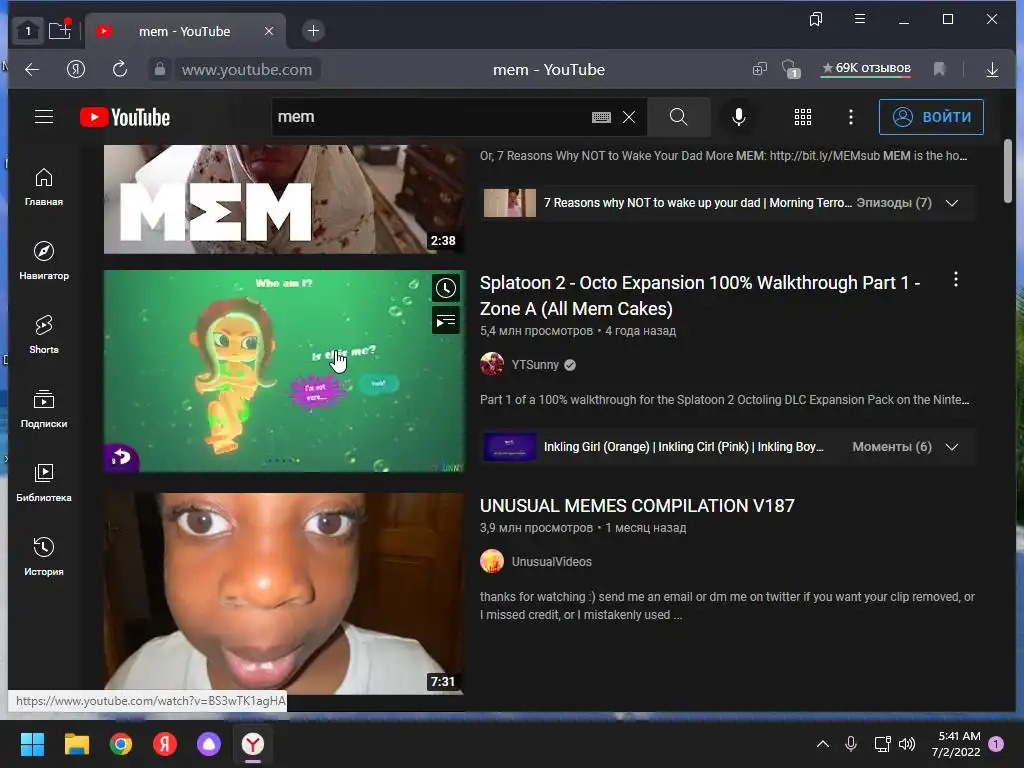Click the www.youtube.com address field

pos(247,69)
